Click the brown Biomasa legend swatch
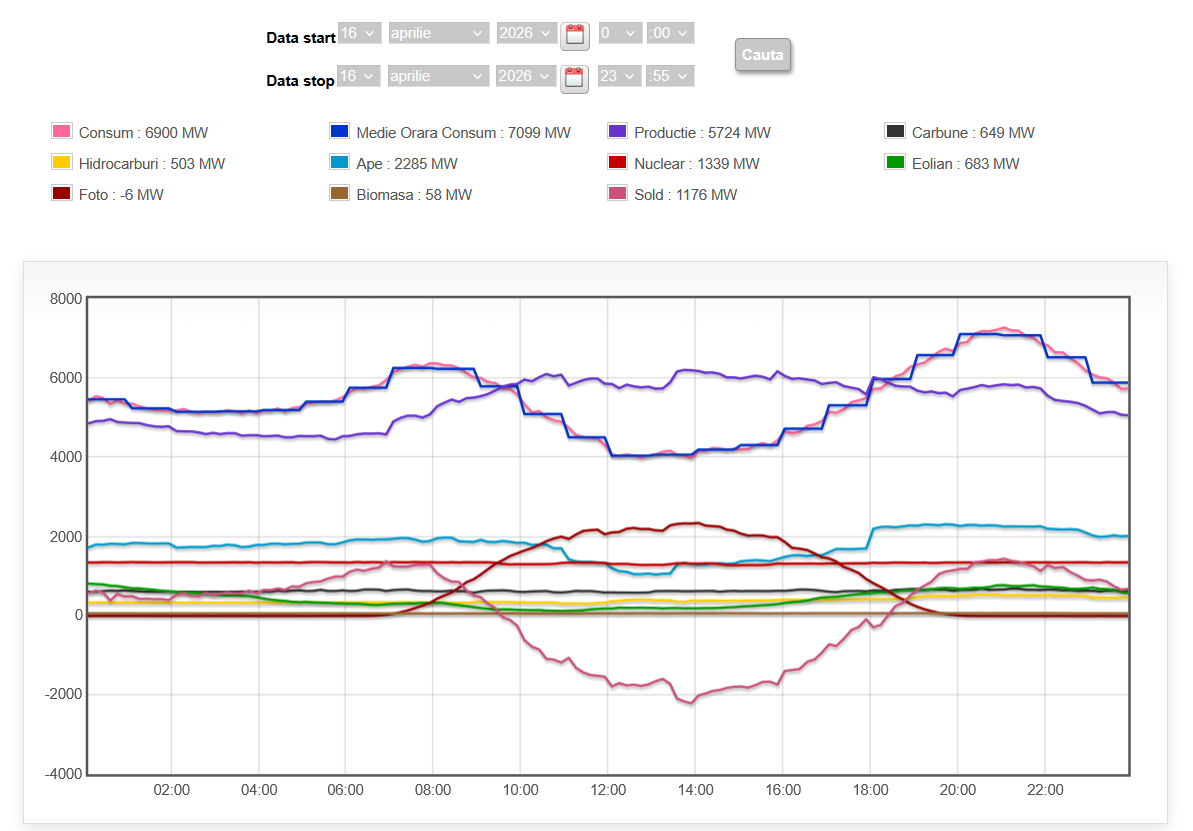Screen dimensions: 1193x831 pos(339,194)
